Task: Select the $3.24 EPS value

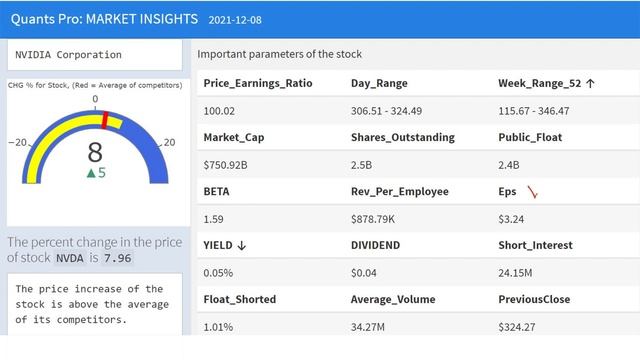Action: tap(511, 219)
